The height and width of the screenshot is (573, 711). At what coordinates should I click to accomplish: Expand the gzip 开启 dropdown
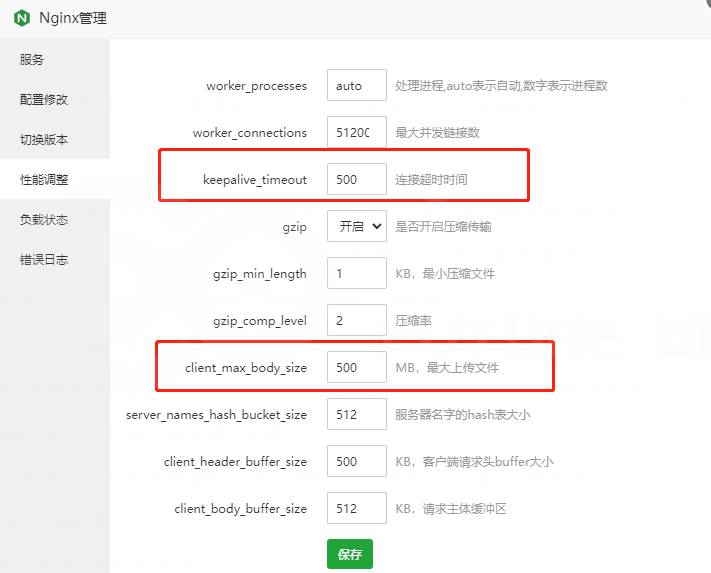pyautogui.click(x=357, y=226)
